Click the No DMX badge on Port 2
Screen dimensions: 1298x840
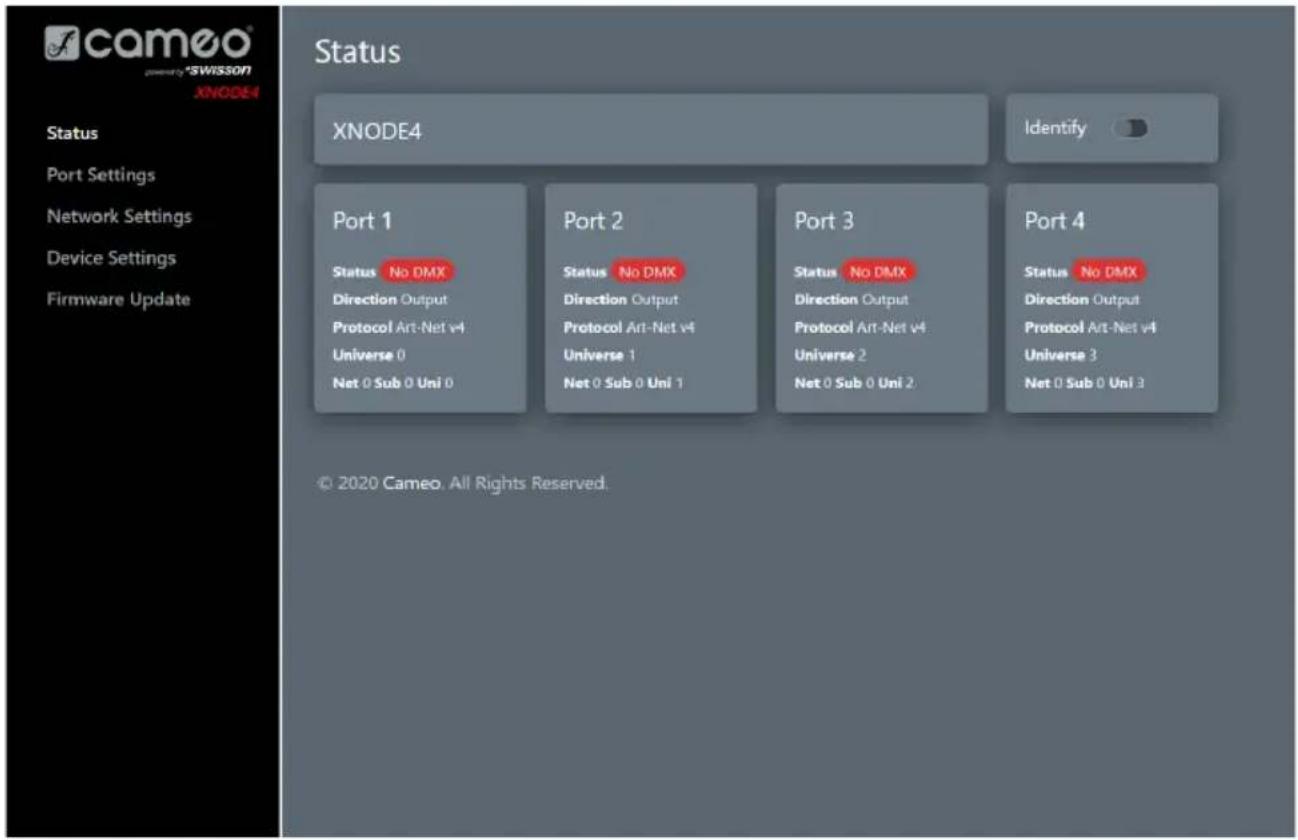coord(649,271)
